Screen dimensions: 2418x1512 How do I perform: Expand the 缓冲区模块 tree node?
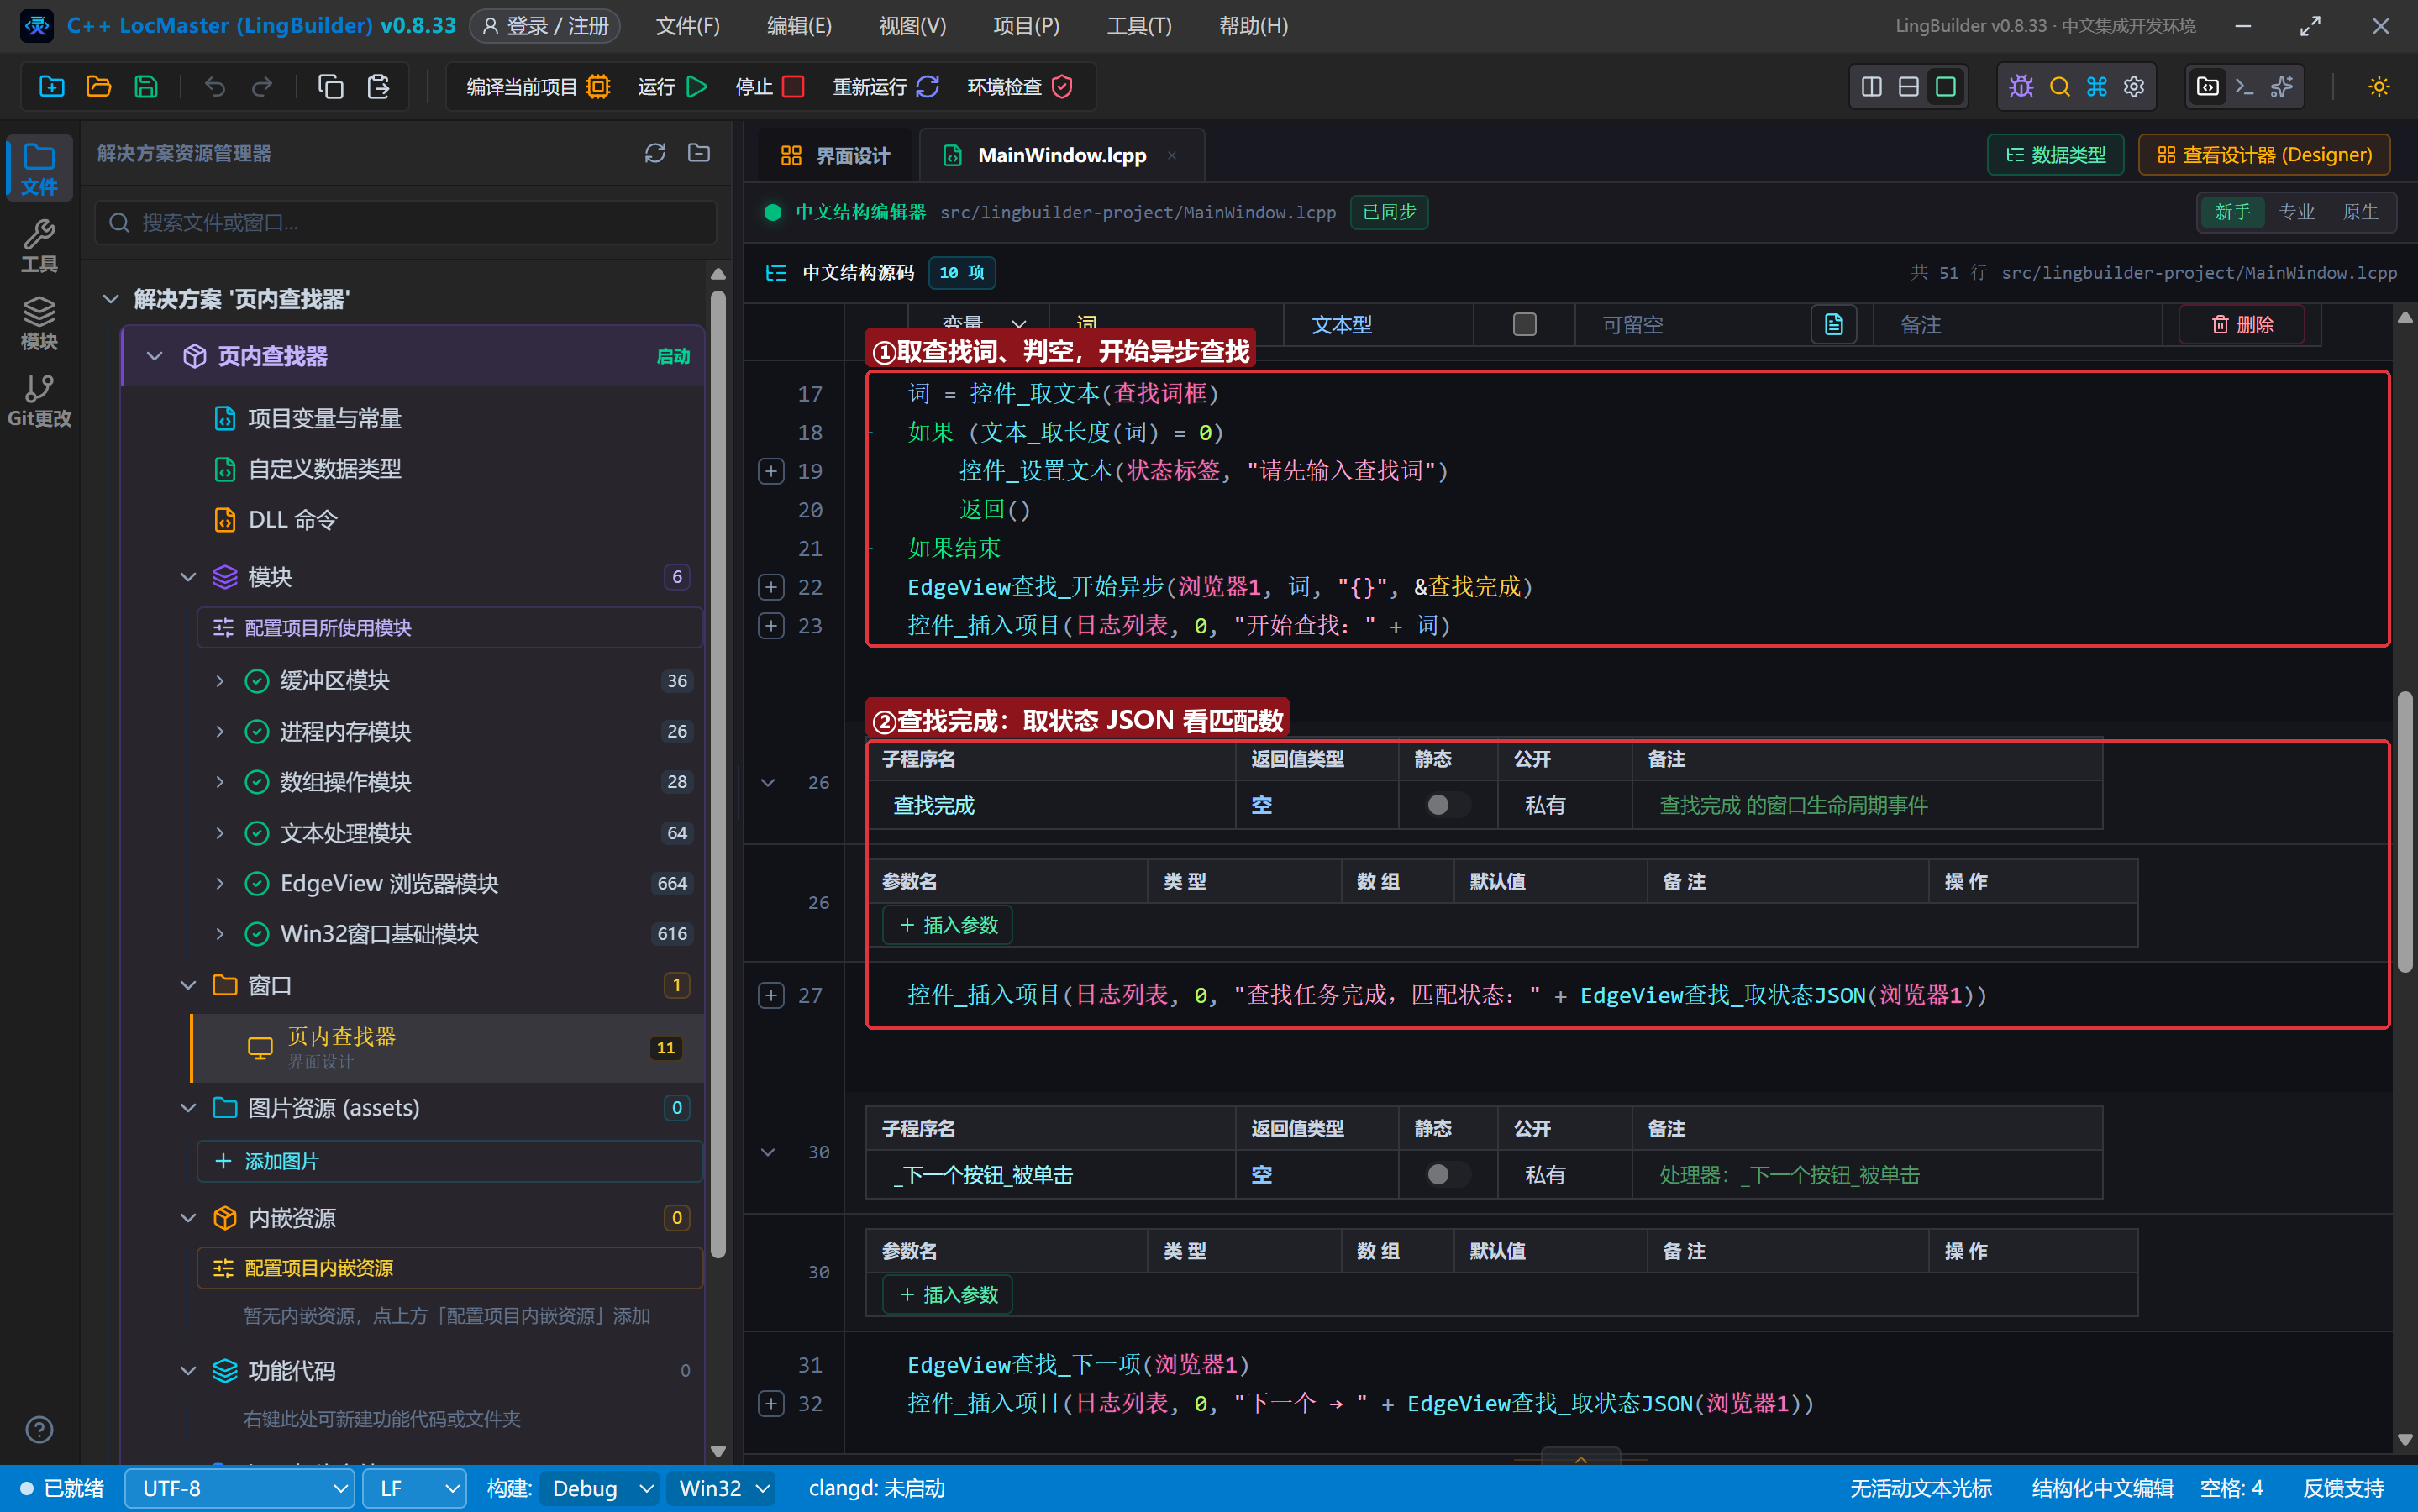(x=220, y=681)
